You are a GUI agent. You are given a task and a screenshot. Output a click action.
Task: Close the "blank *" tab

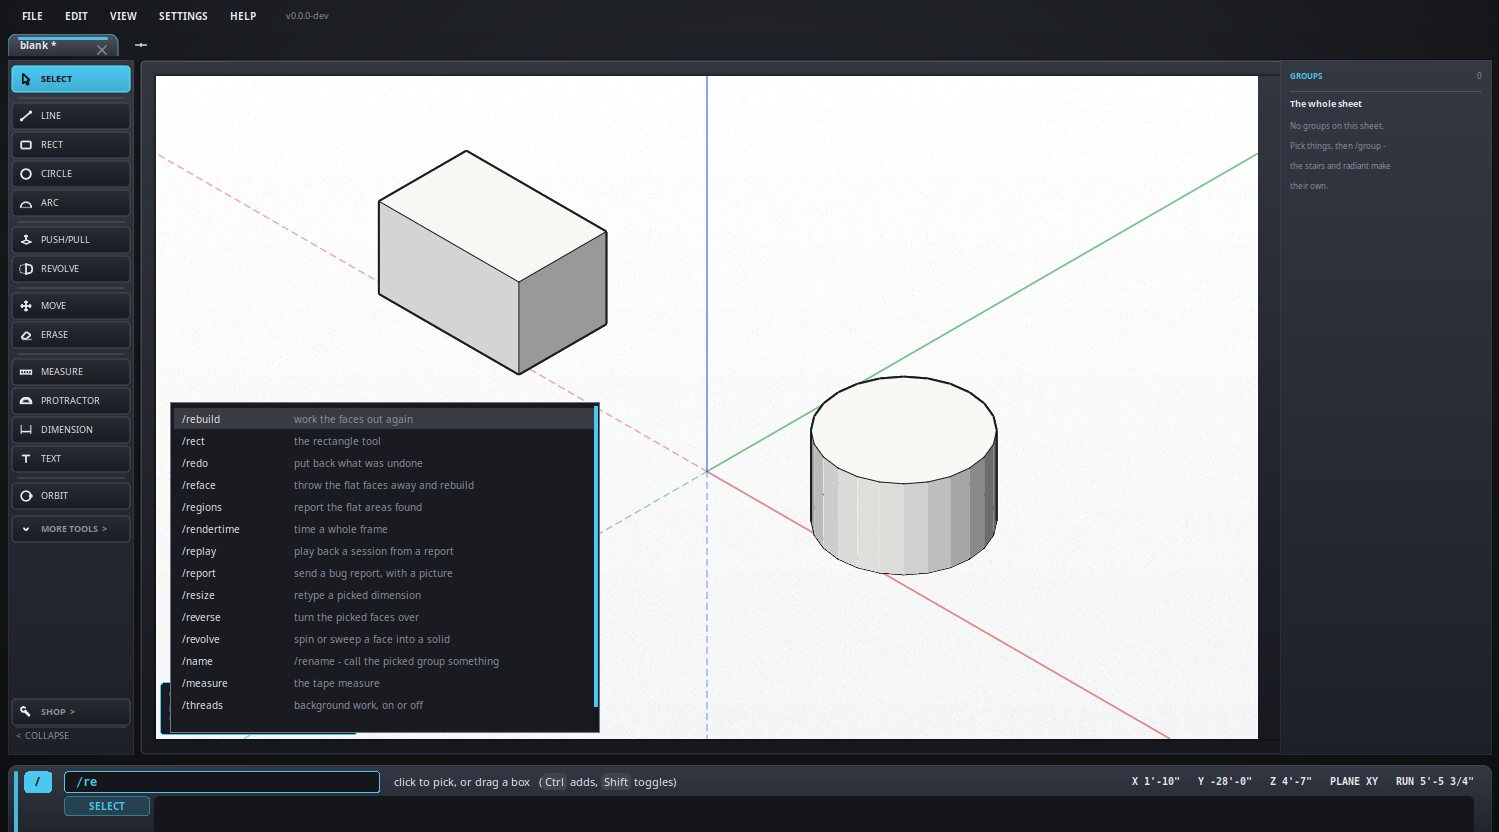point(102,49)
